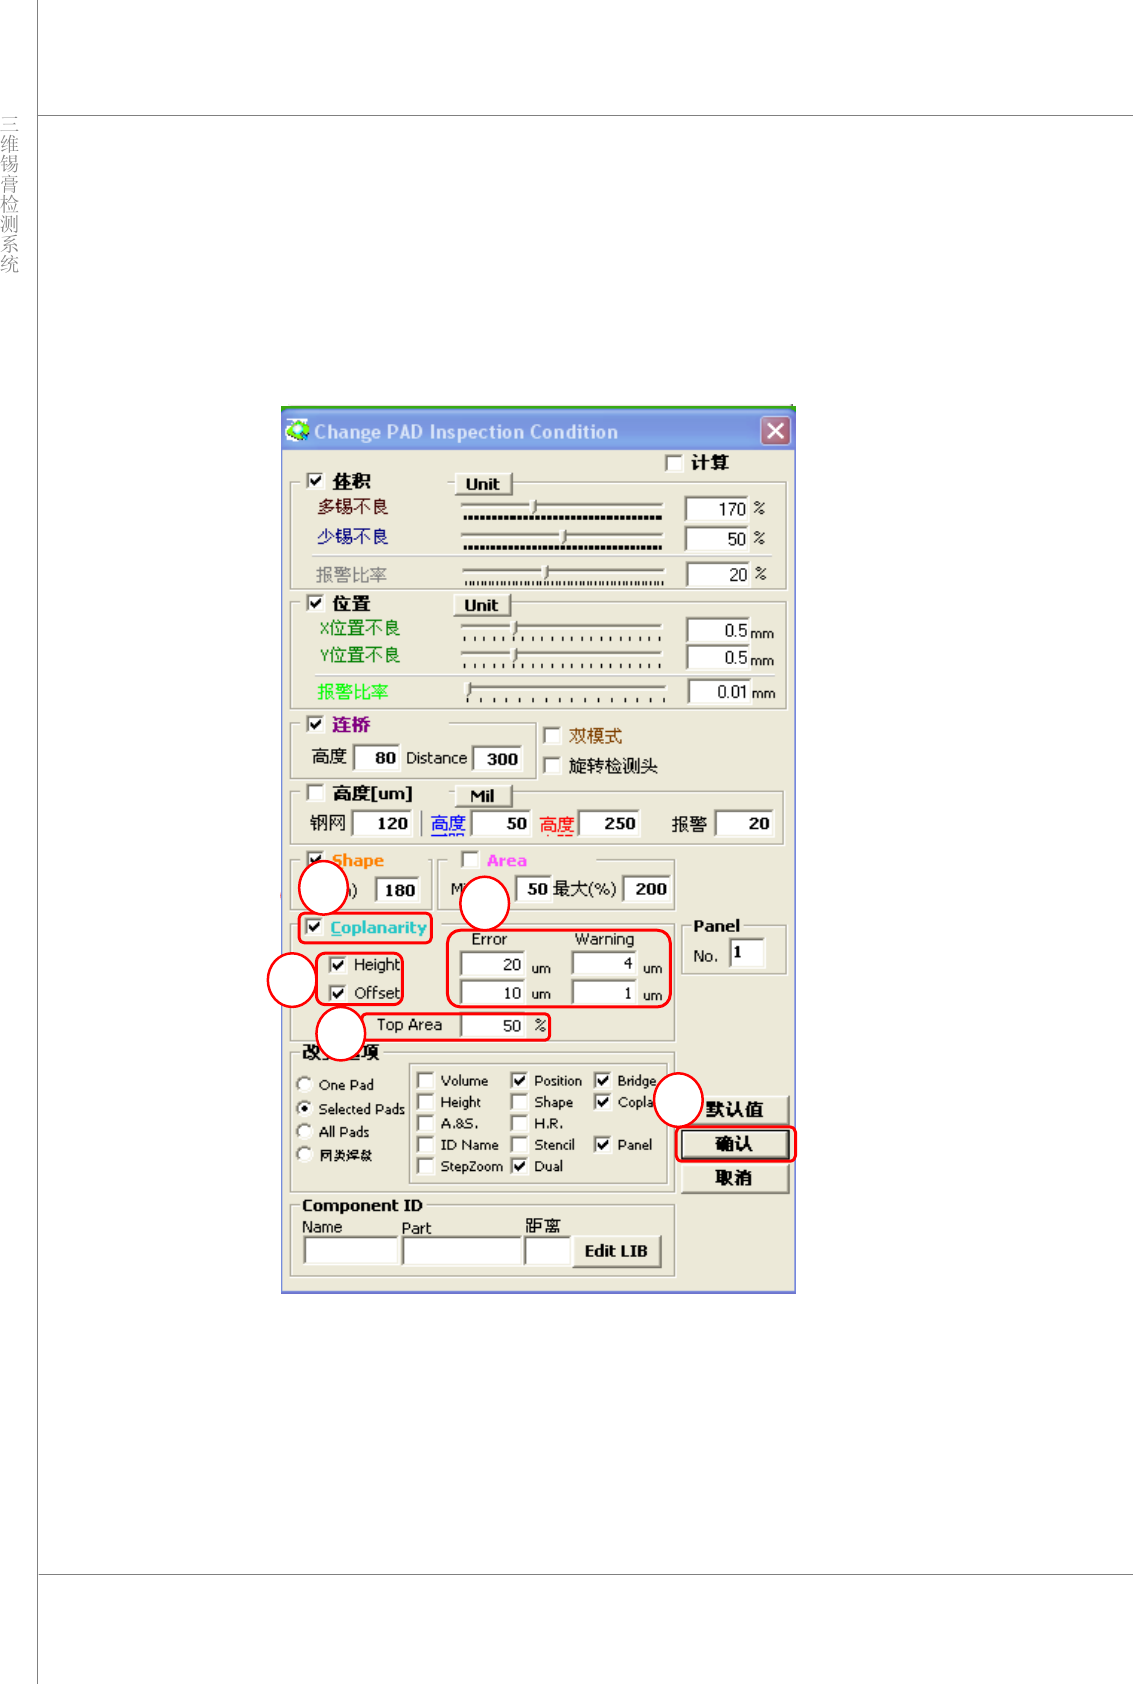Click the blue 高度 field showing 50
Image resolution: width=1133 pixels, height=1684 pixels.
pyautogui.click(x=501, y=823)
